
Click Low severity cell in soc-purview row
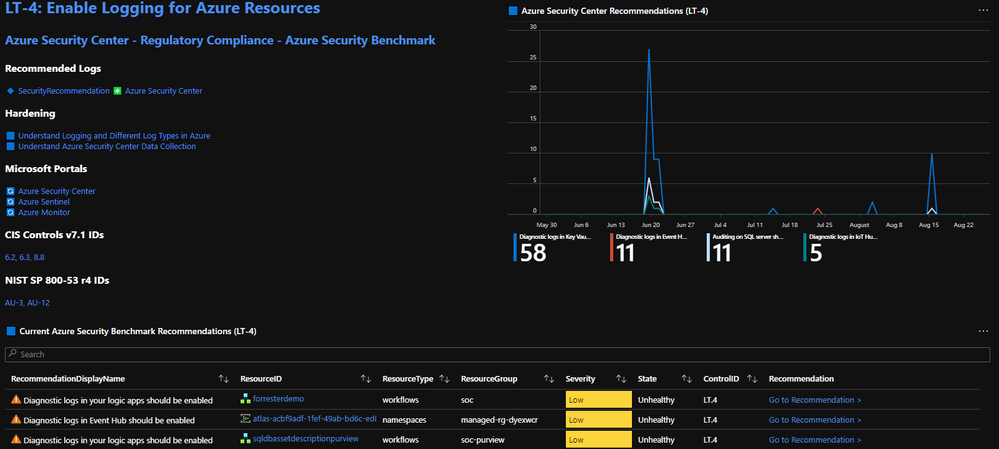click(x=598, y=439)
